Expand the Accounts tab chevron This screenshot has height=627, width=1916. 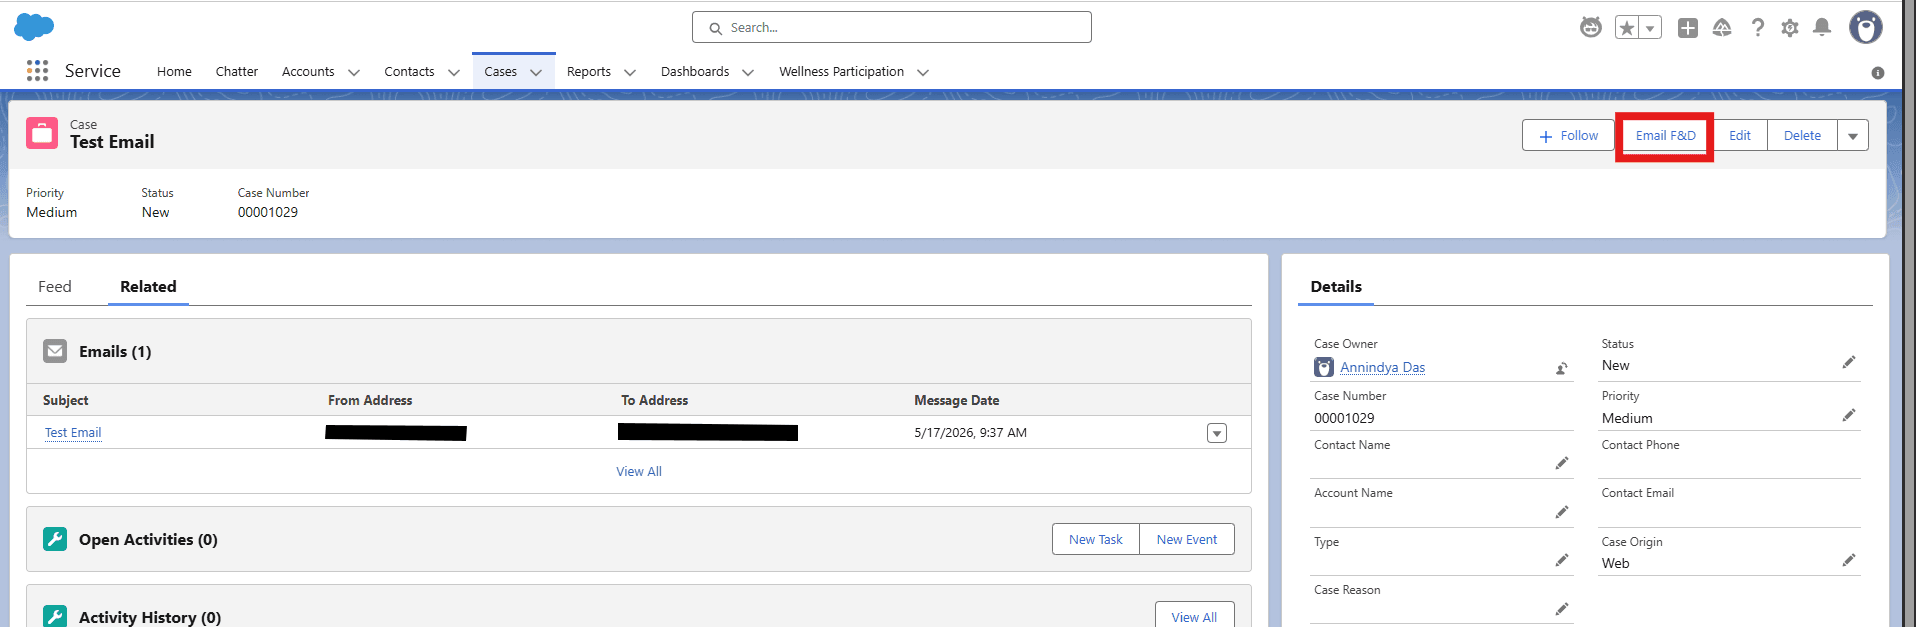click(354, 72)
